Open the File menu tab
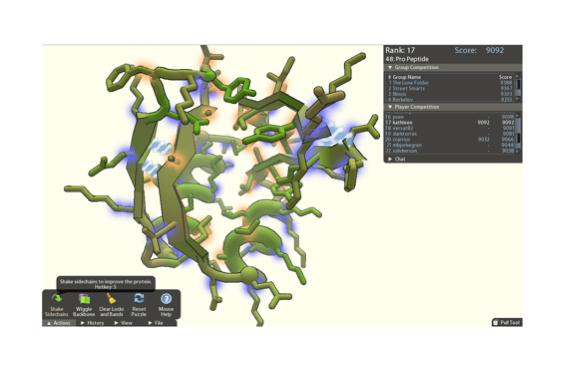572x377 pixels. (156, 323)
